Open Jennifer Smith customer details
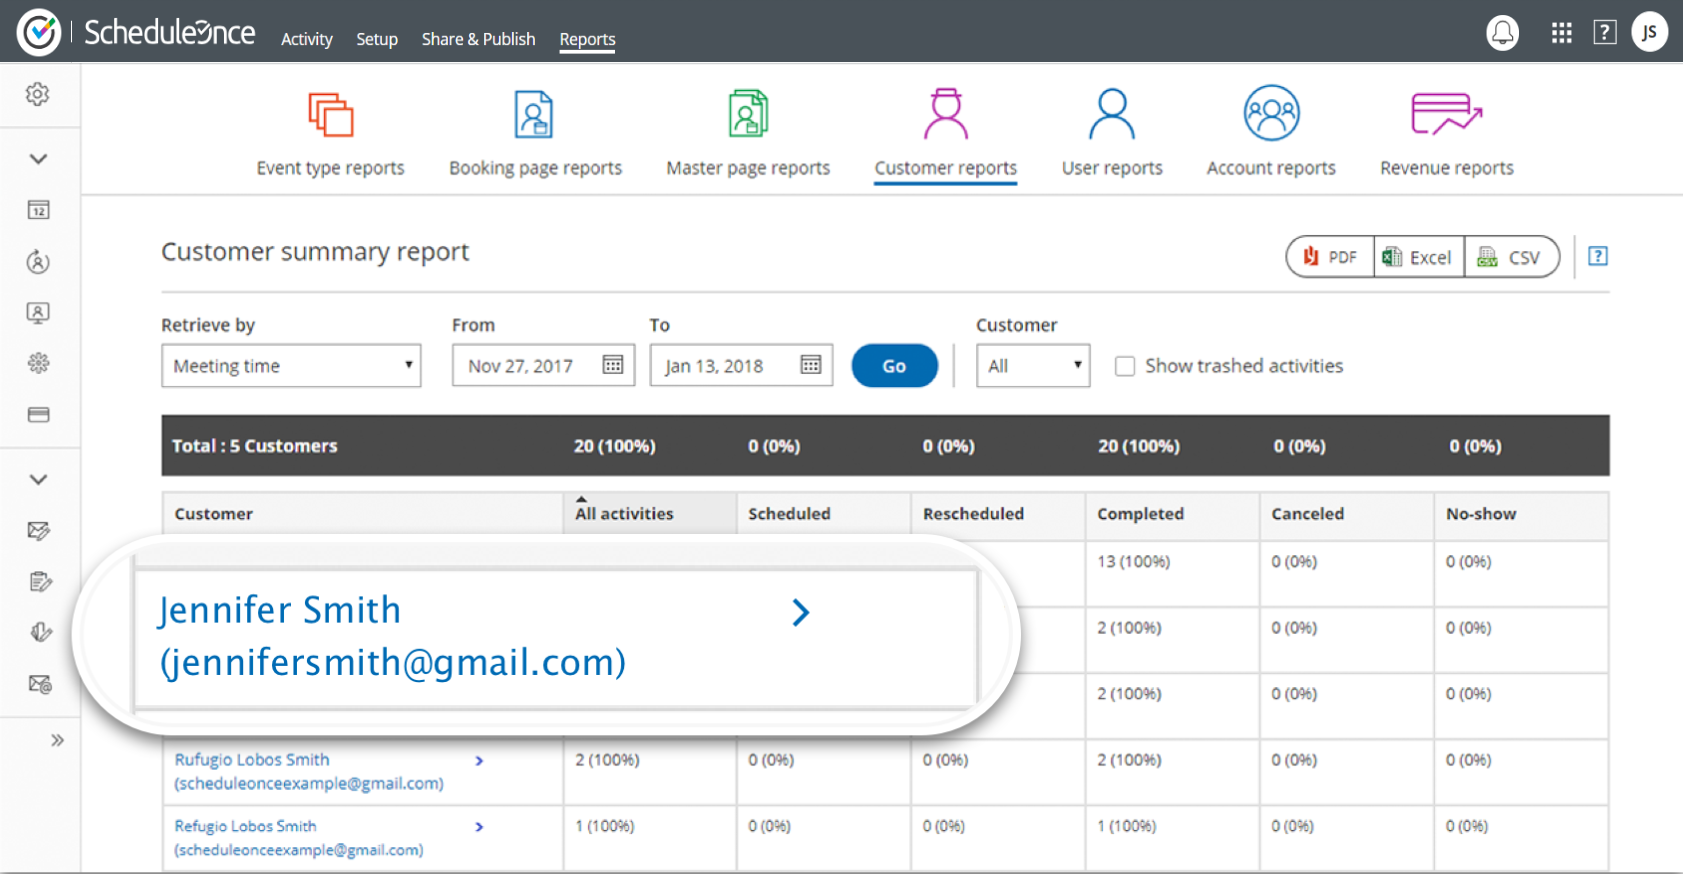Viewport: 1683px width, 874px height. click(x=800, y=612)
